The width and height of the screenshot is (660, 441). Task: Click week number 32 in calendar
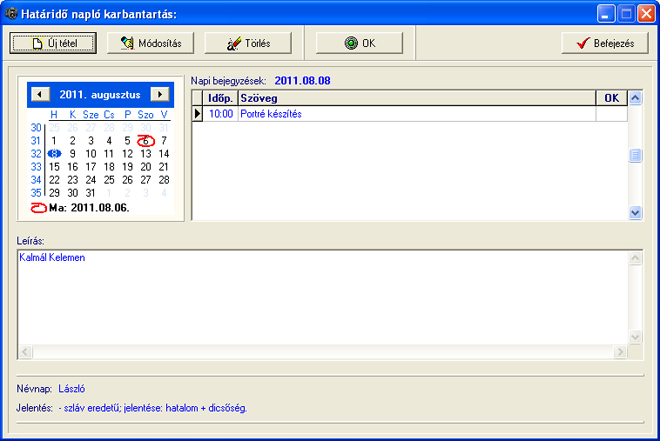tap(36, 154)
